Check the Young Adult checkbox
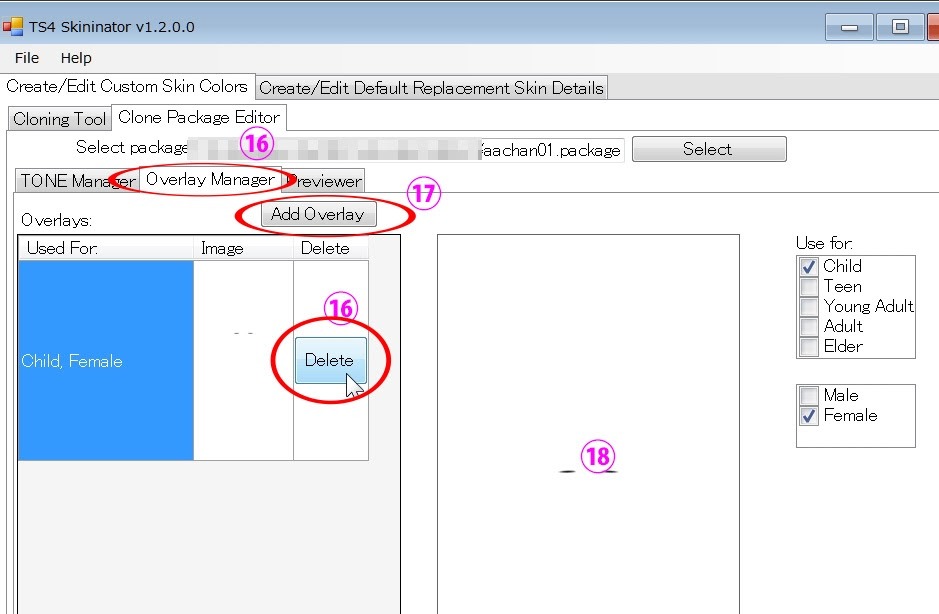 tap(809, 307)
